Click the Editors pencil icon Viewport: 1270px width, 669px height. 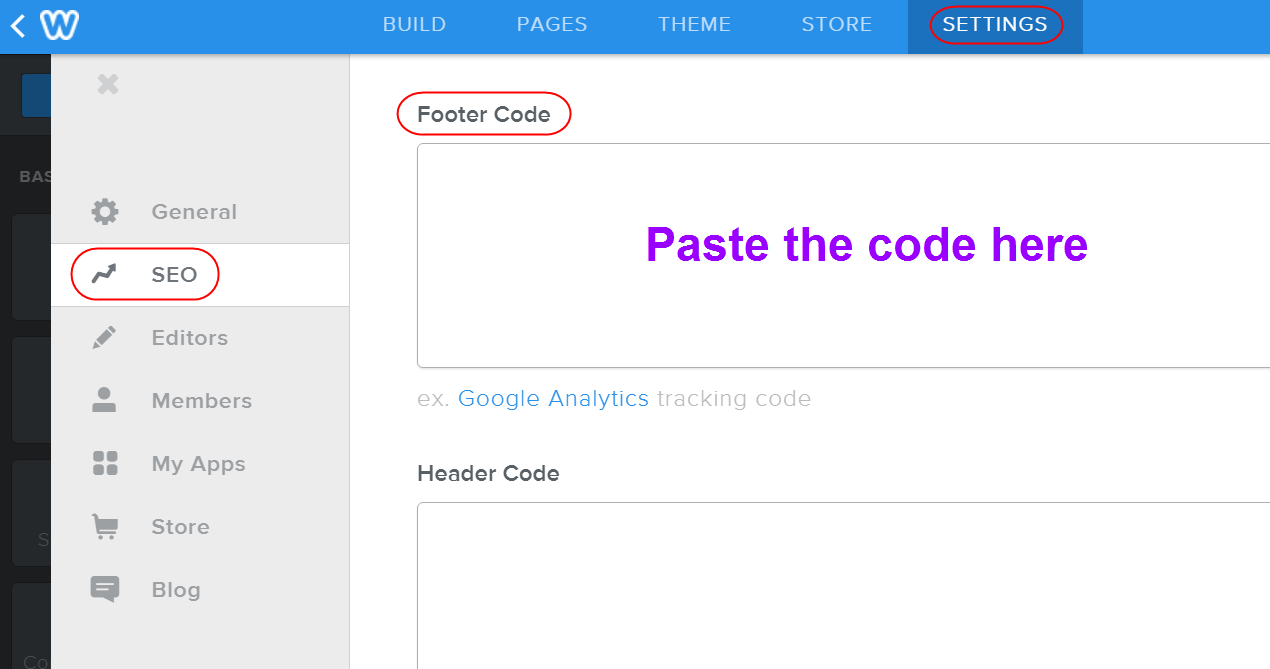click(105, 338)
